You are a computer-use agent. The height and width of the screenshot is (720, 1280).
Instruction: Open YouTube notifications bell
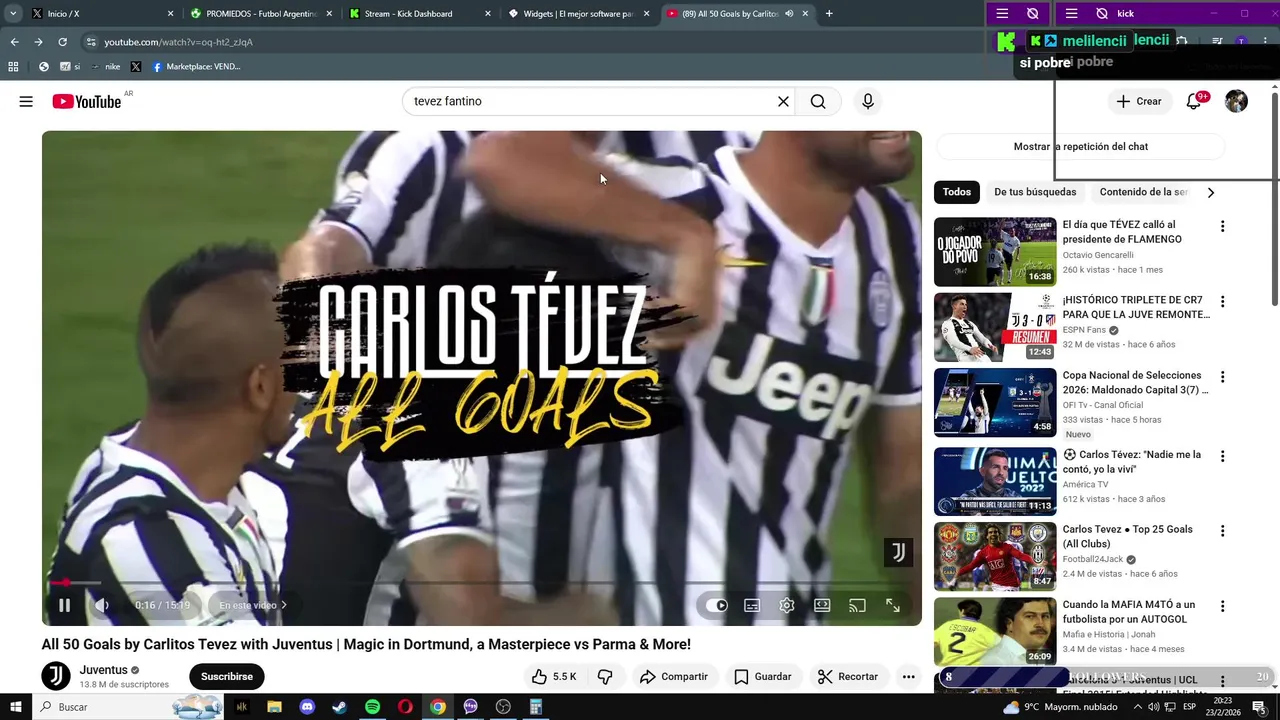pos(1193,101)
